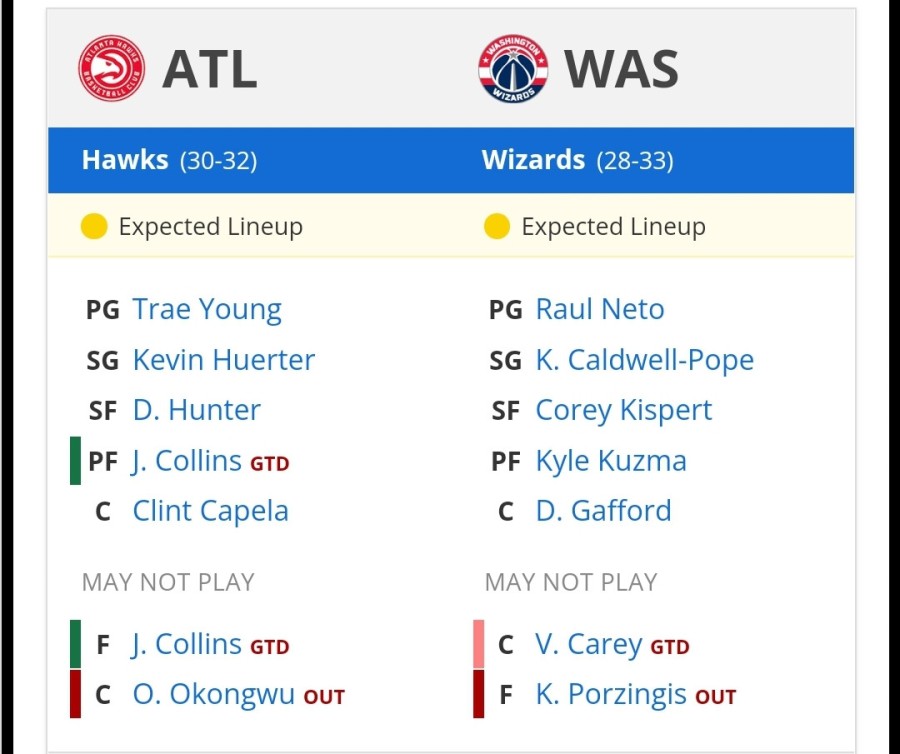The width and height of the screenshot is (900, 754).
Task: Click the dark red bar beside K. Porzingis
Action: (x=479, y=694)
